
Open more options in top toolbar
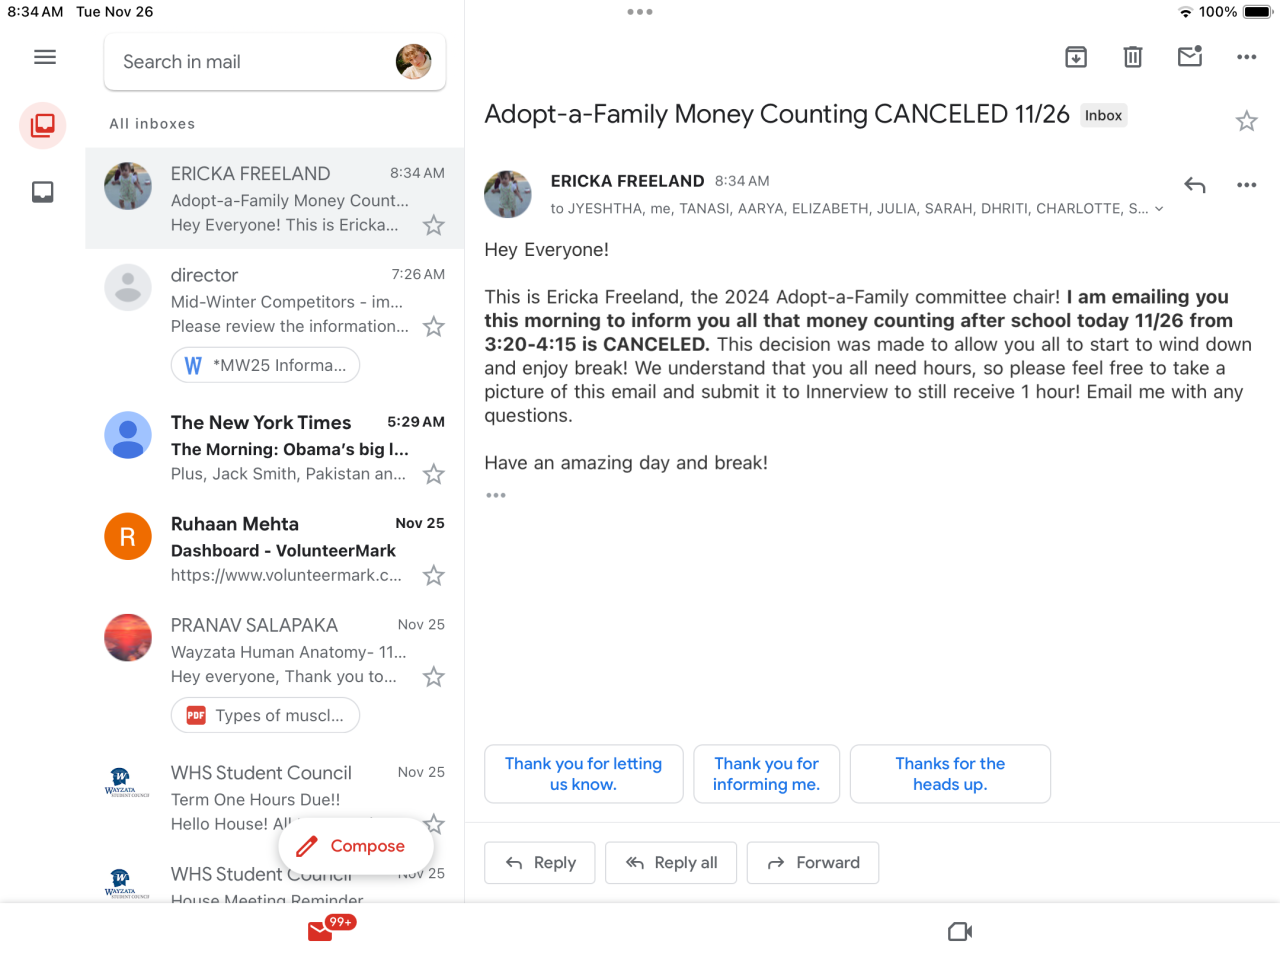coord(1246,57)
